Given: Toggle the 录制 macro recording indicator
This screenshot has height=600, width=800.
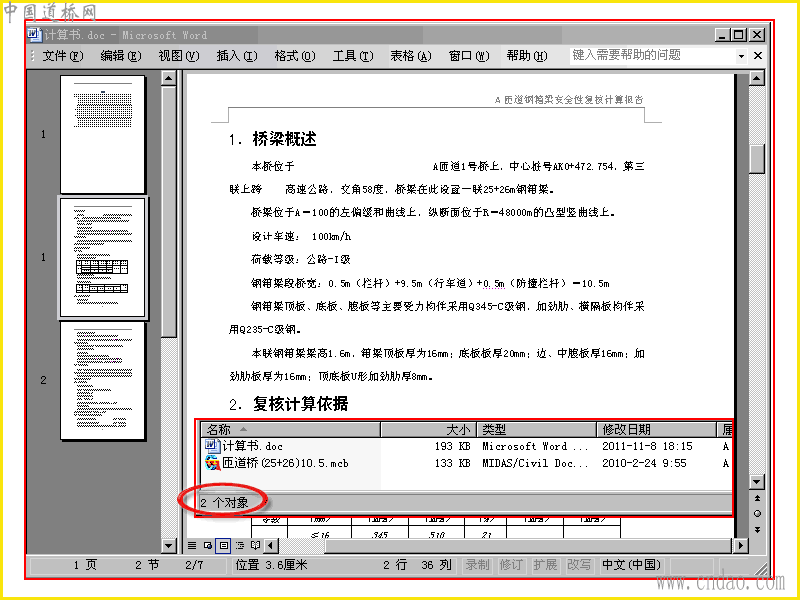Looking at the screenshot, I should (477, 565).
